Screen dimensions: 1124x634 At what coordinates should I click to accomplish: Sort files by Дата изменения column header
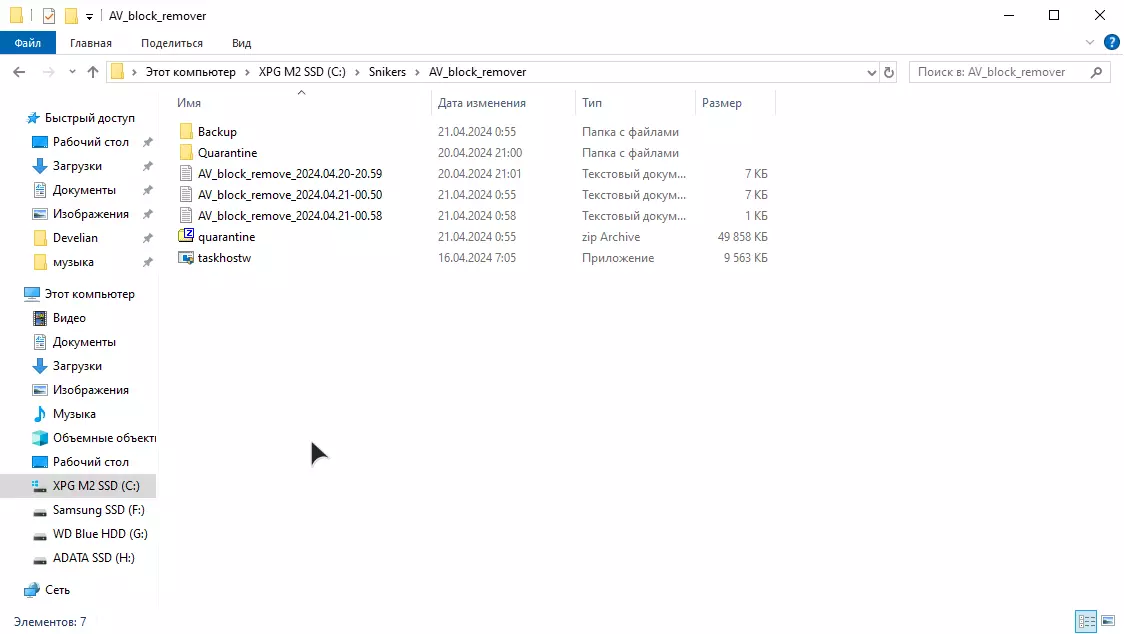point(481,103)
